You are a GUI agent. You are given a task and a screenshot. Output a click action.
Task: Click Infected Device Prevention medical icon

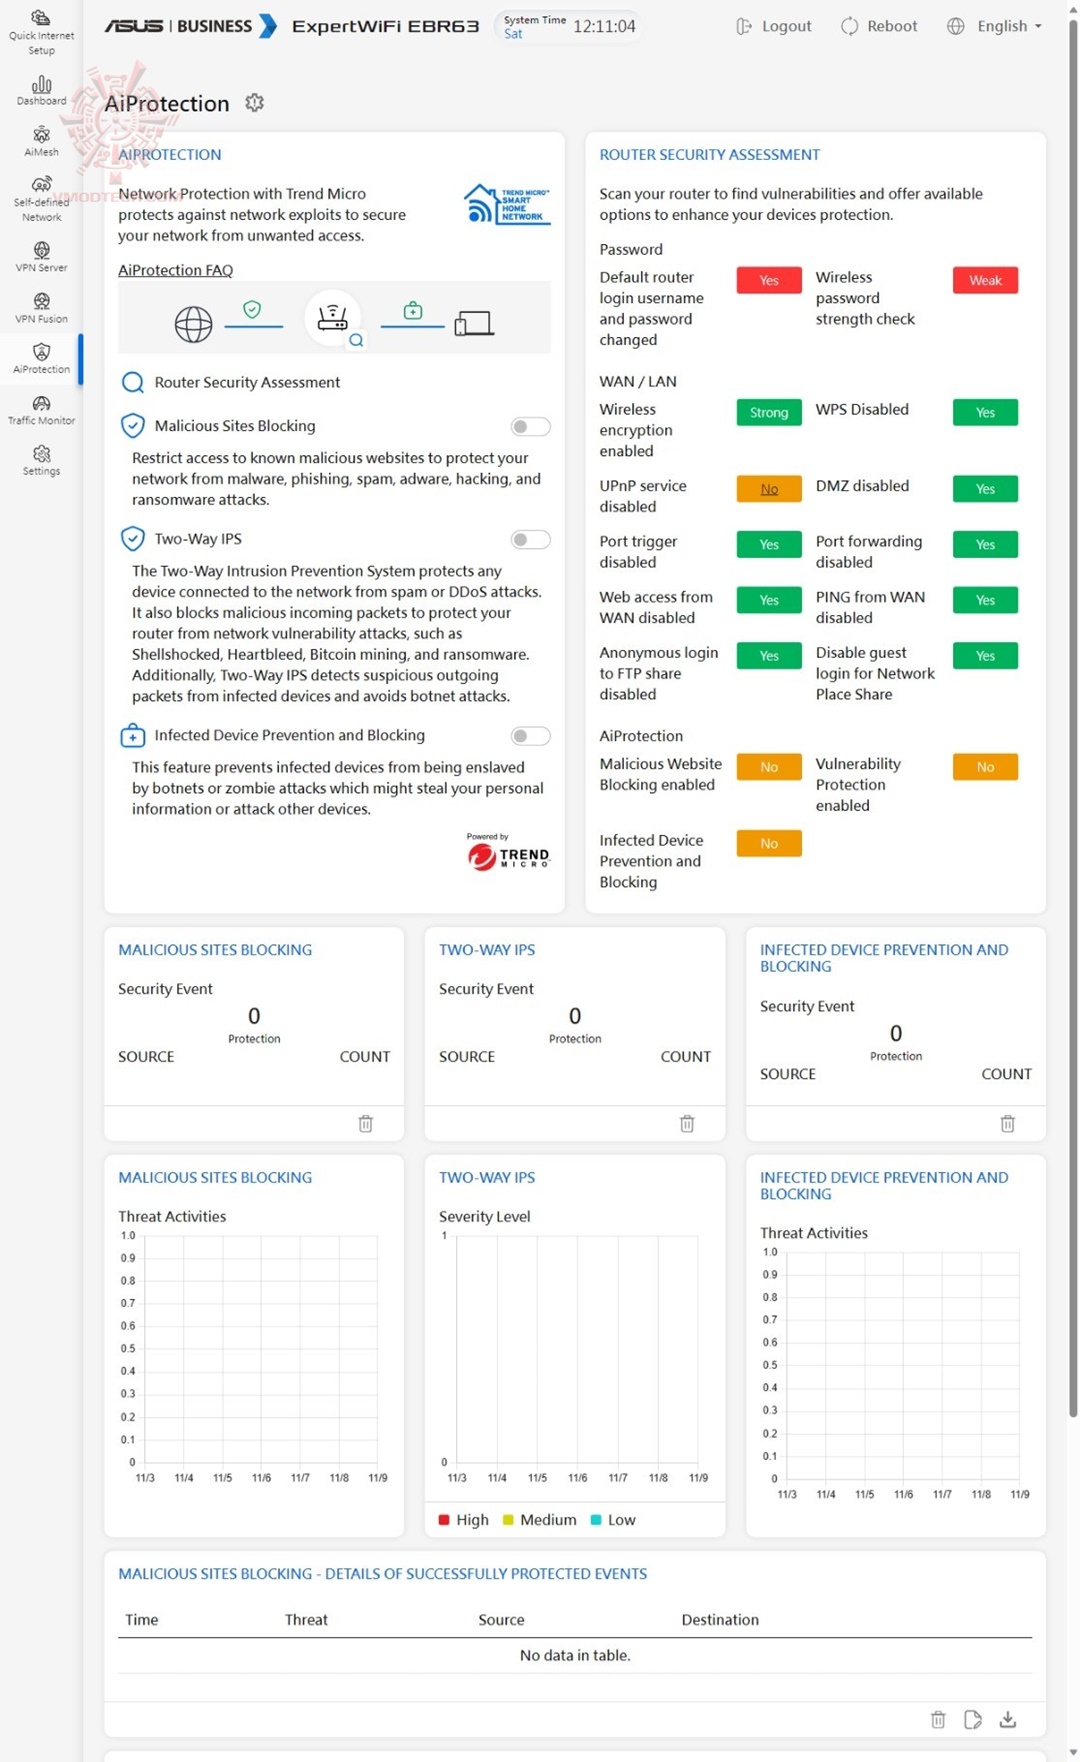click(132, 736)
